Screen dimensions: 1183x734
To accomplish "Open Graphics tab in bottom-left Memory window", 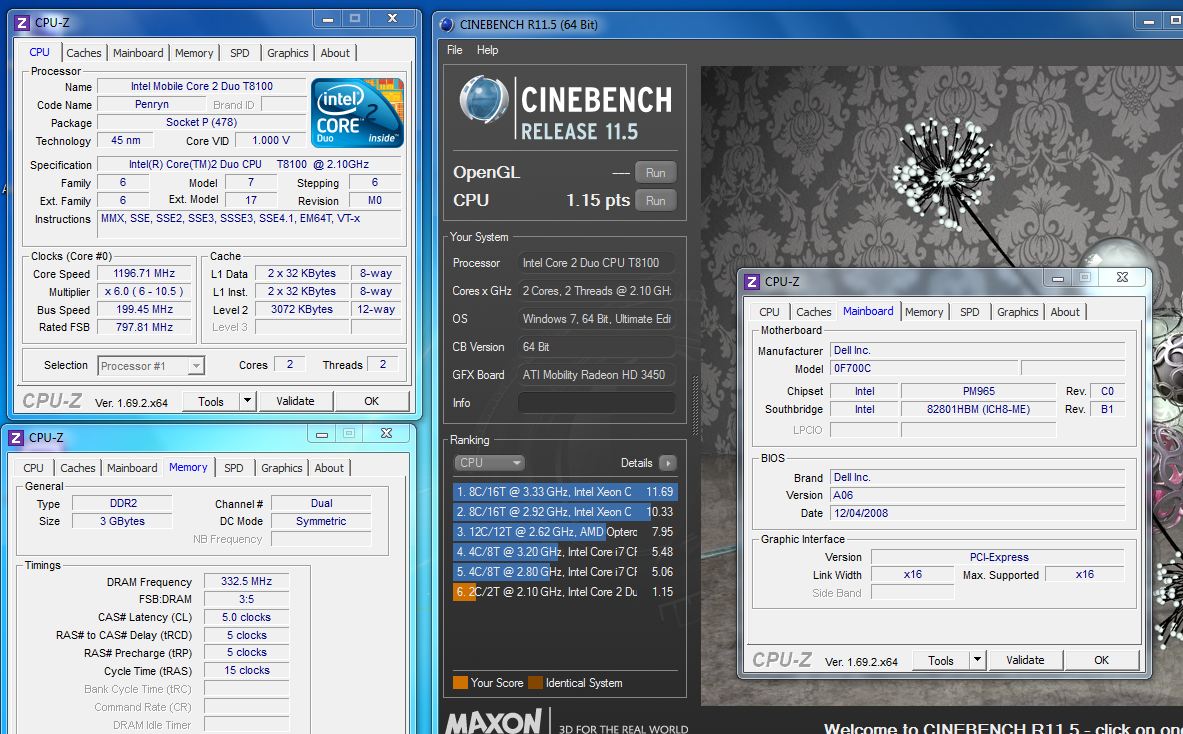I will tap(281, 468).
